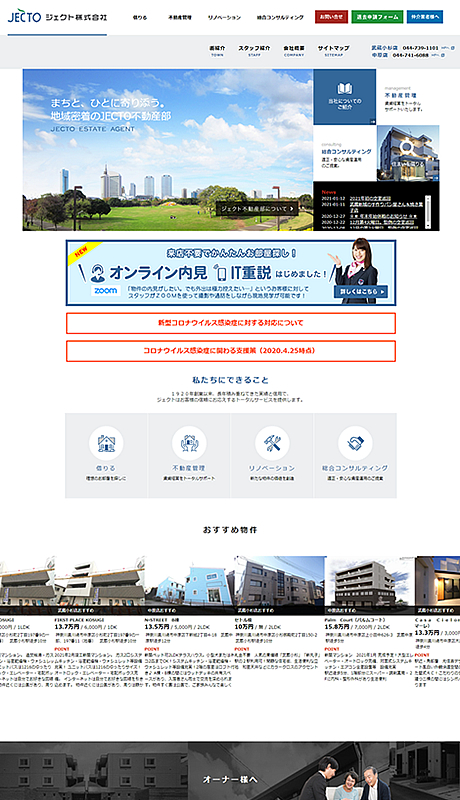Open the サイトマップ SITEMAP link
Screen dimensions: 460x800
click(334, 51)
